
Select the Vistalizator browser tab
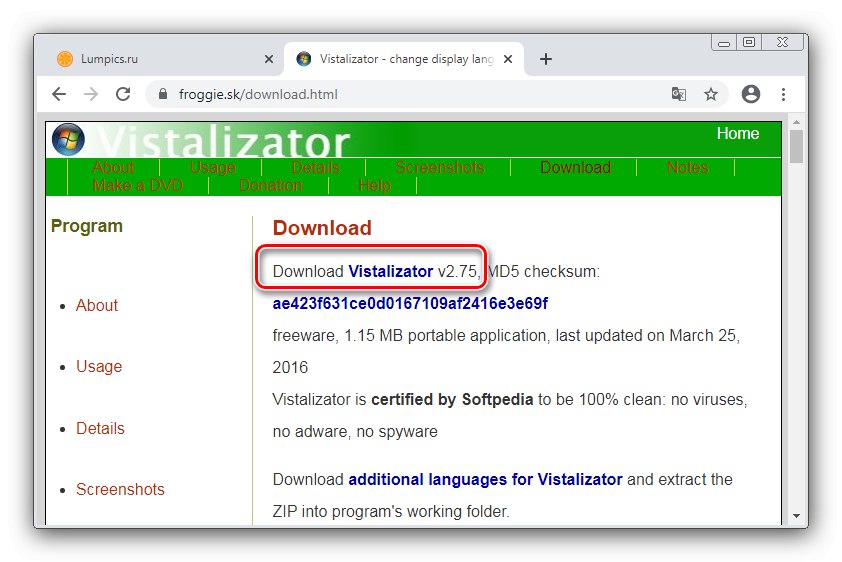[x=404, y=59]
